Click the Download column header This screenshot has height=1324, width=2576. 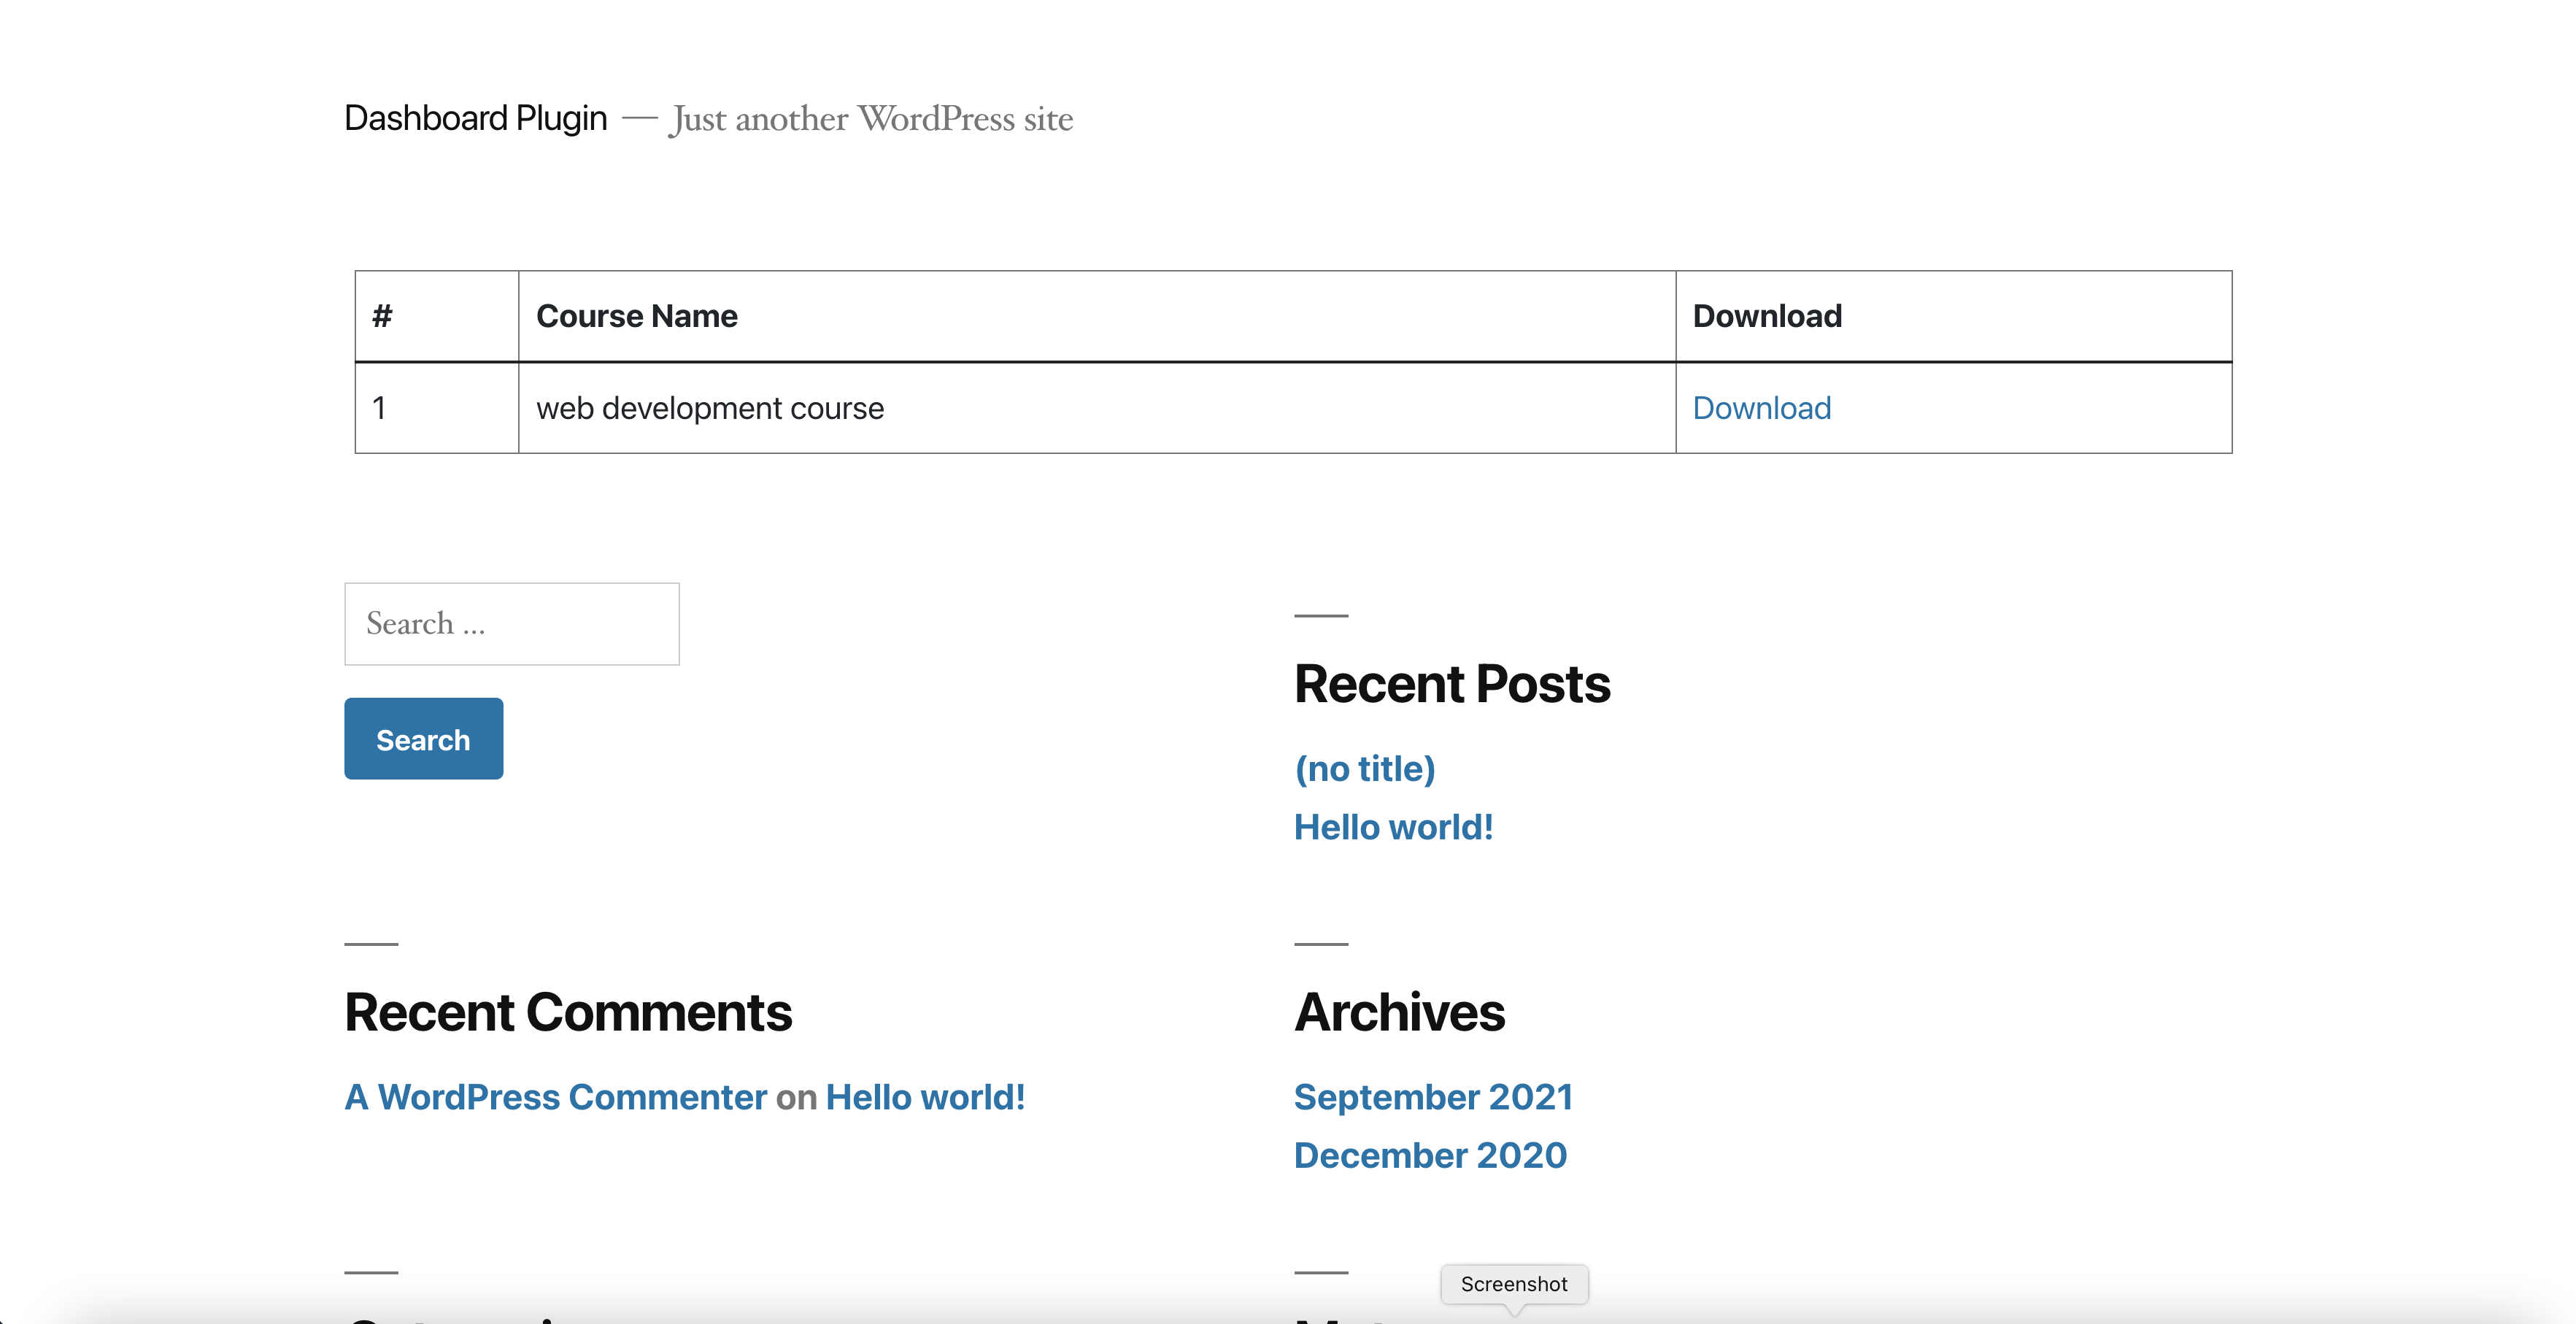coord(1766,316)
